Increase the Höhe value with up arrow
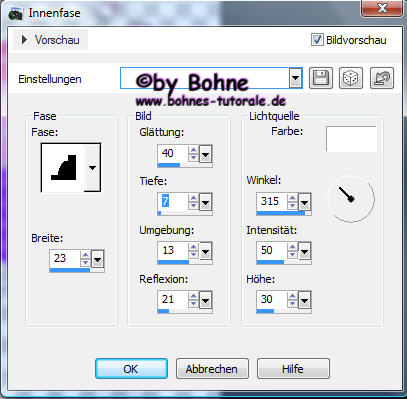The width and height of the screenshot is (407, 399). point(292,296)
